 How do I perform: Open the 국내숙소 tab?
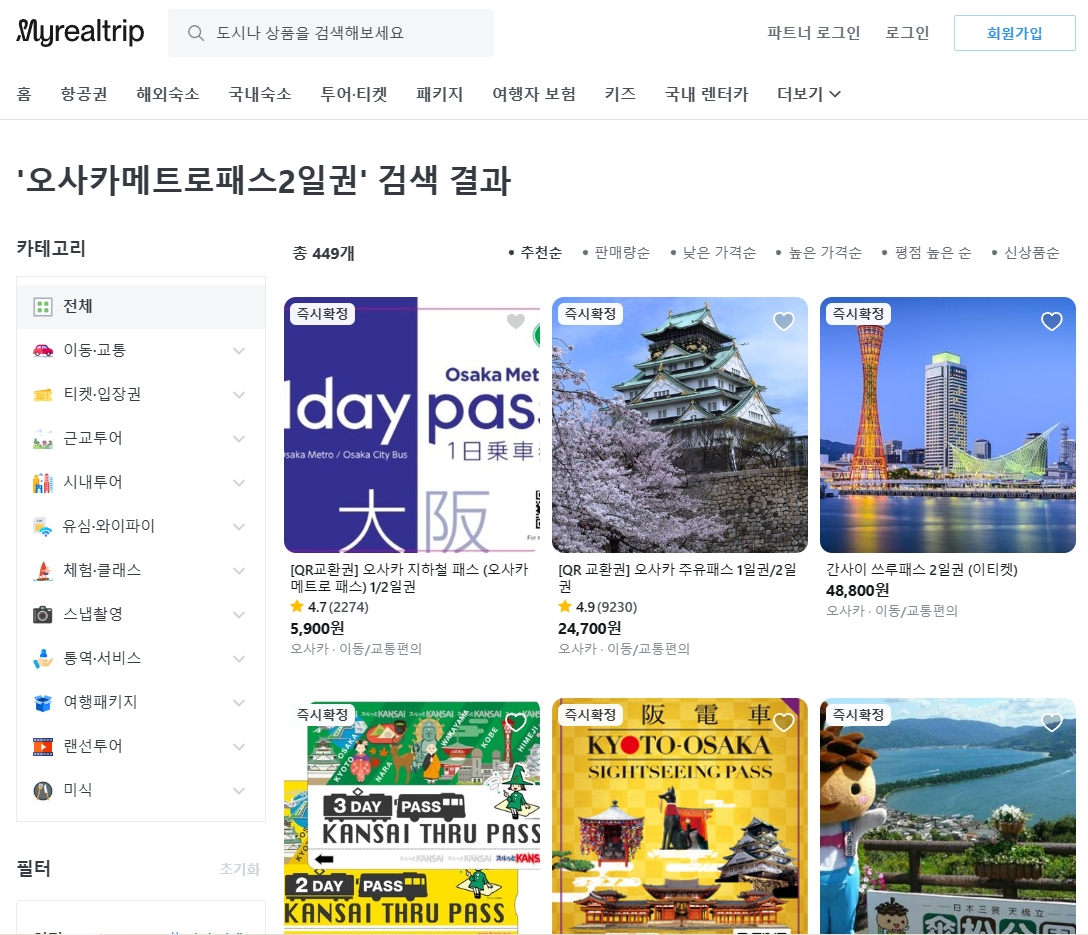[260, 94]
